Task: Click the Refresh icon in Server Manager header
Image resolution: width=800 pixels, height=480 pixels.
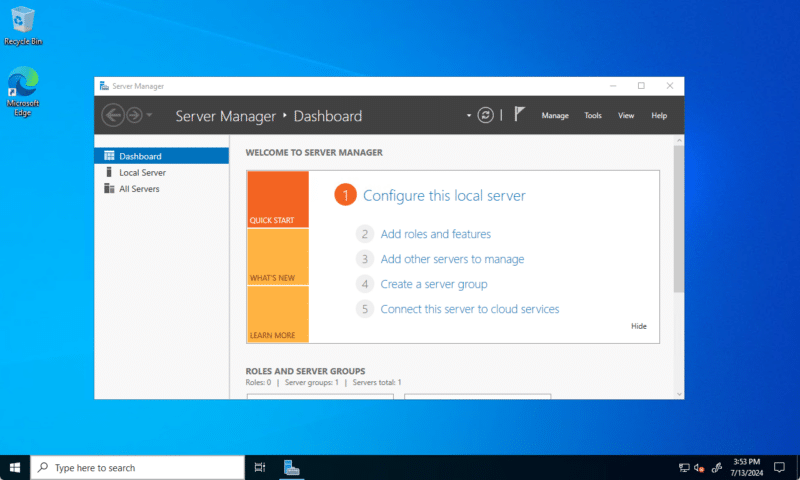Action: [x=486, y=115]
